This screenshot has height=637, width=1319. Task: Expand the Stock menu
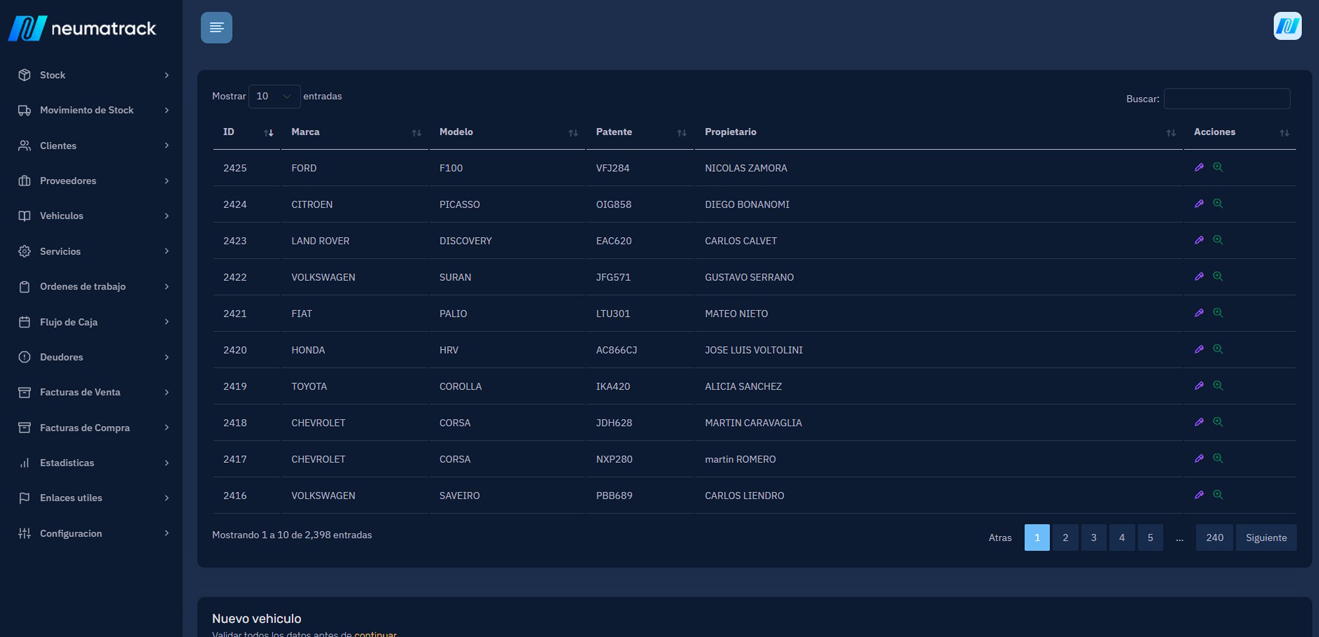pyautogui.click(x=93, y=75)
